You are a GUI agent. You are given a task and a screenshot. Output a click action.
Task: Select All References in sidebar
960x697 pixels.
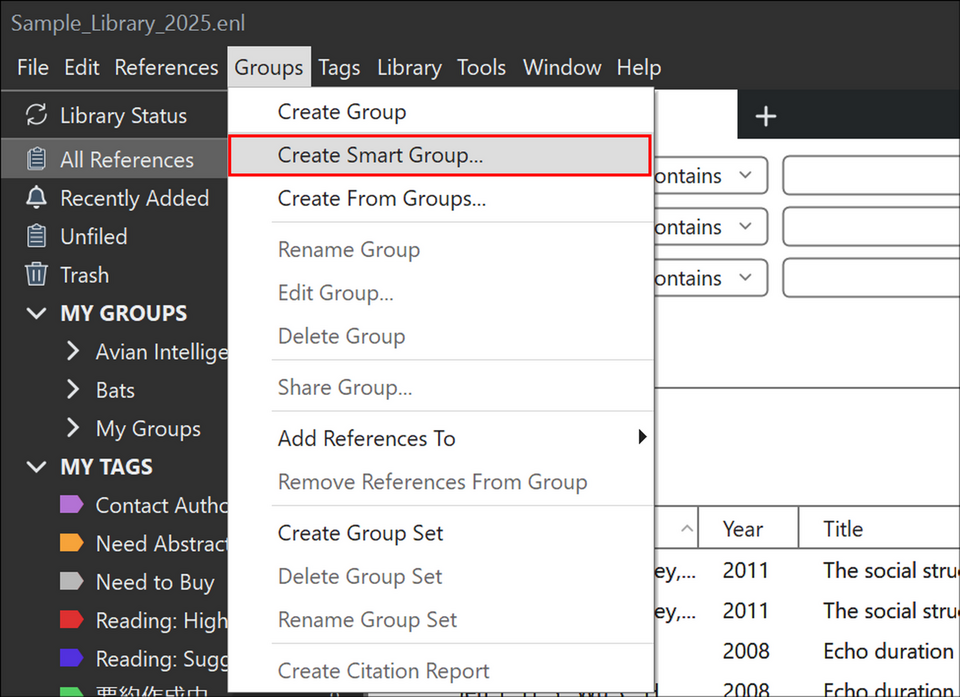[x=114, y=159]
